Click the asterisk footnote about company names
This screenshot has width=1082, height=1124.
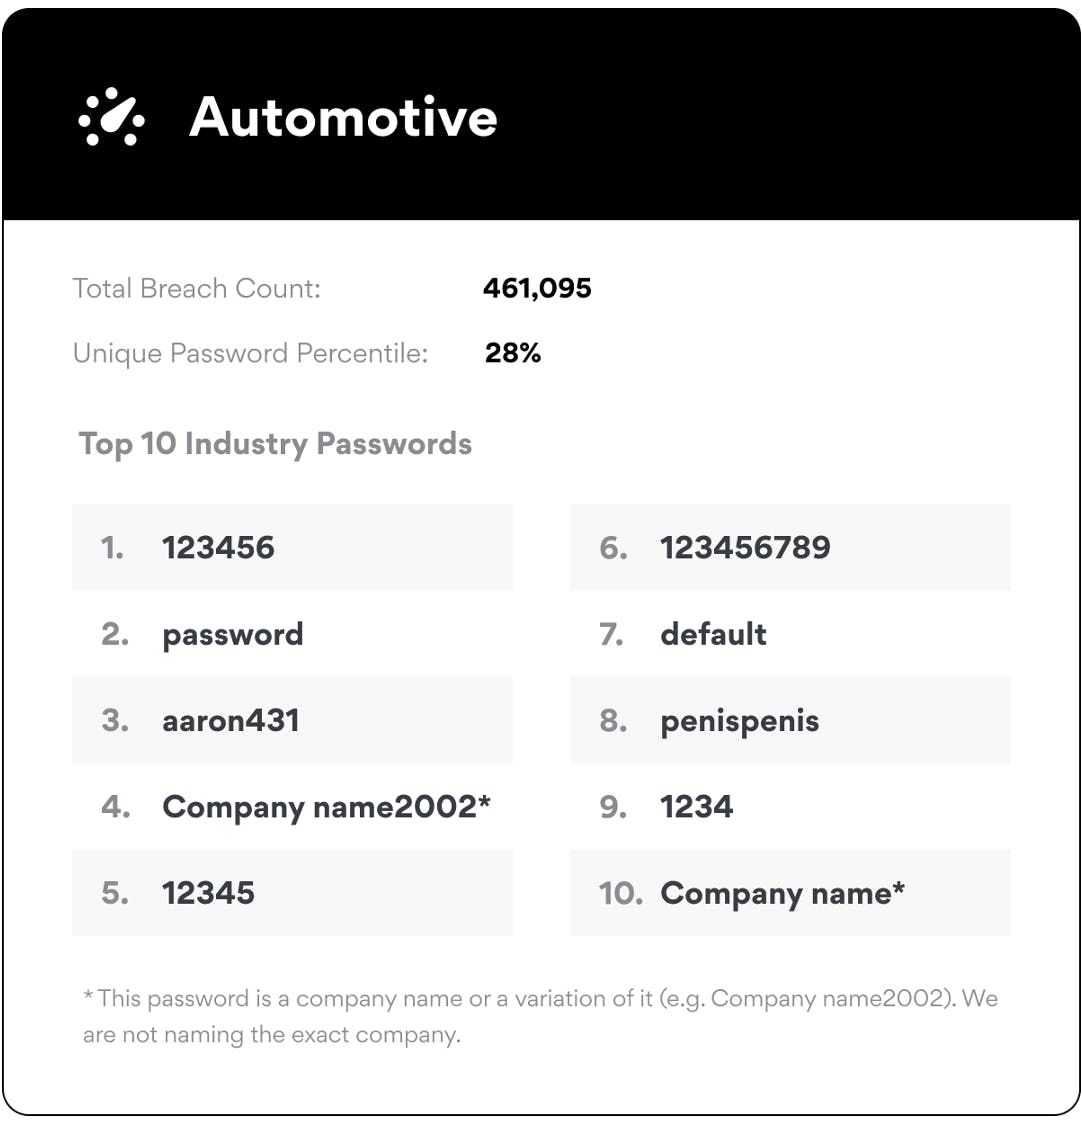click(x=540, y=1016)
